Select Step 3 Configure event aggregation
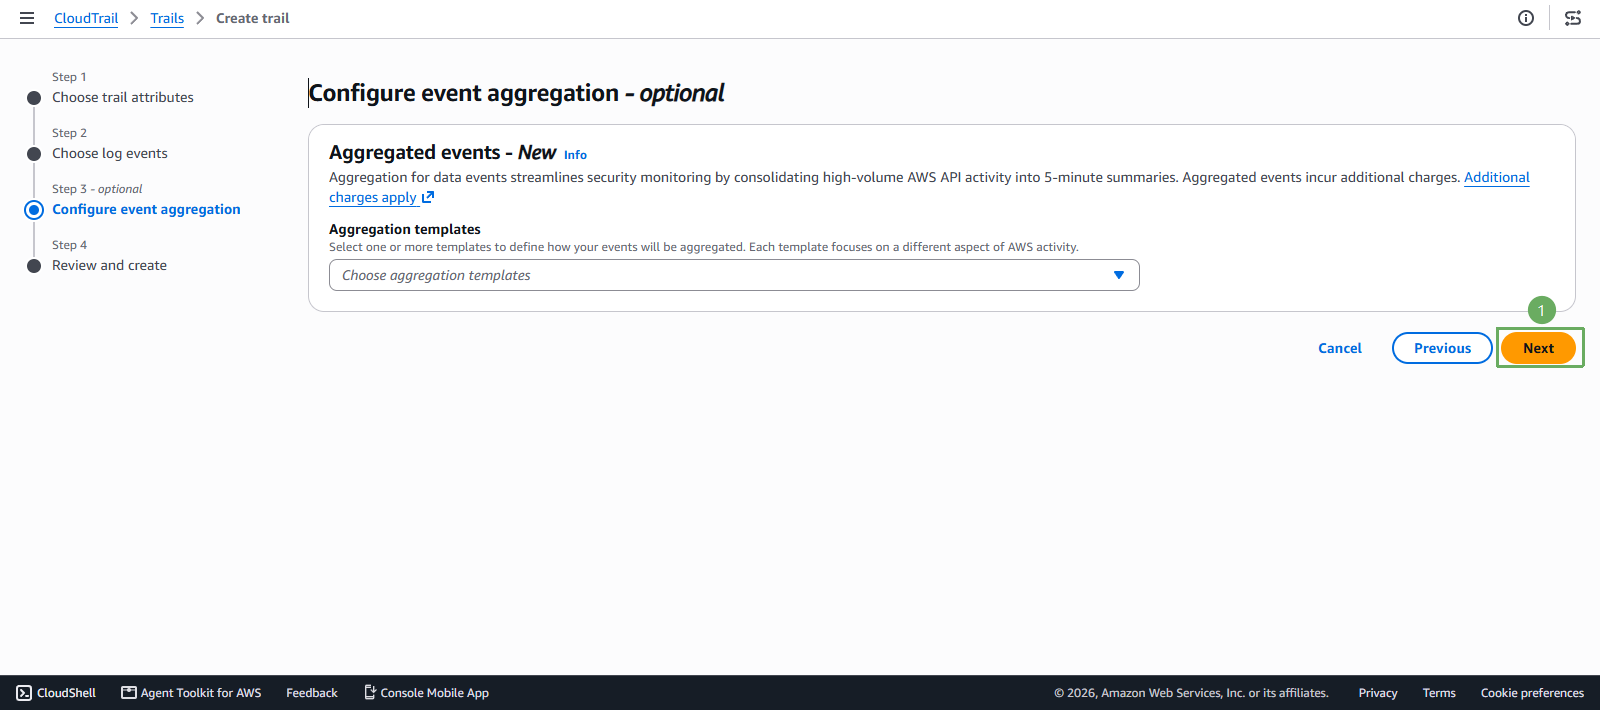 pos(146,209)
